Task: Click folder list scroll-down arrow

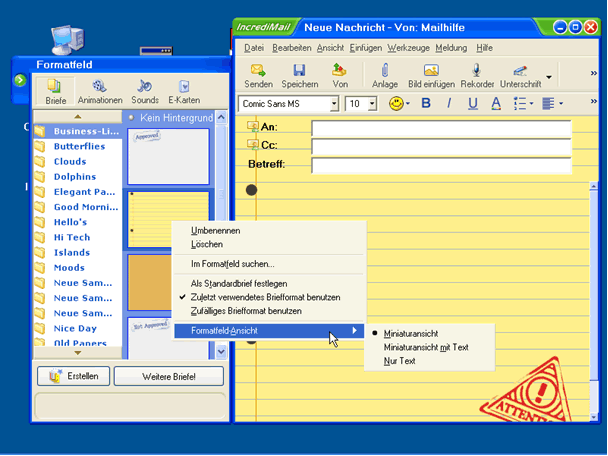Action: tap(78, 353)
